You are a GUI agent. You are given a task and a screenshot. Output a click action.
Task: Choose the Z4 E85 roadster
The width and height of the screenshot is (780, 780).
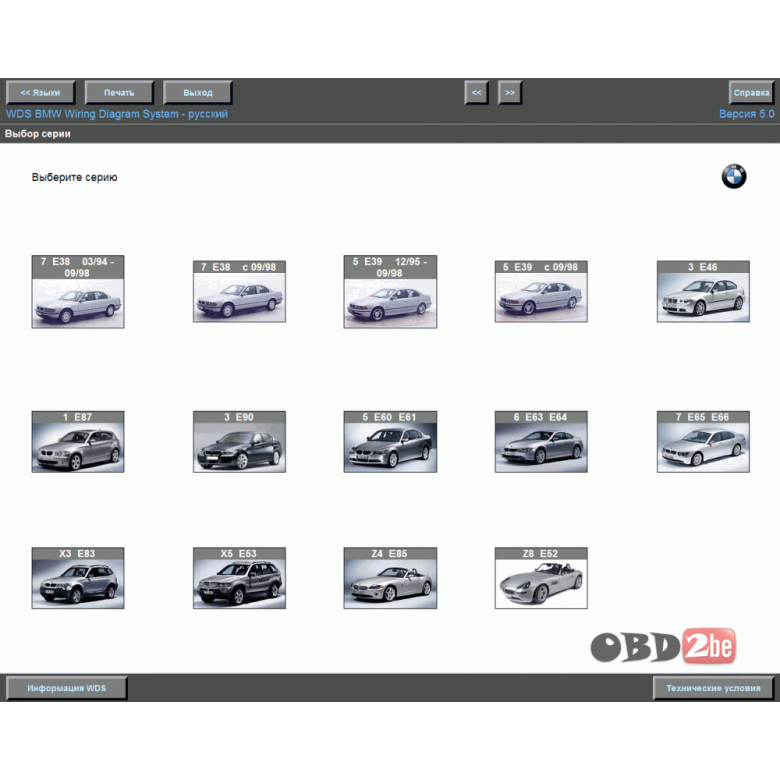click(x=390, y=578)
